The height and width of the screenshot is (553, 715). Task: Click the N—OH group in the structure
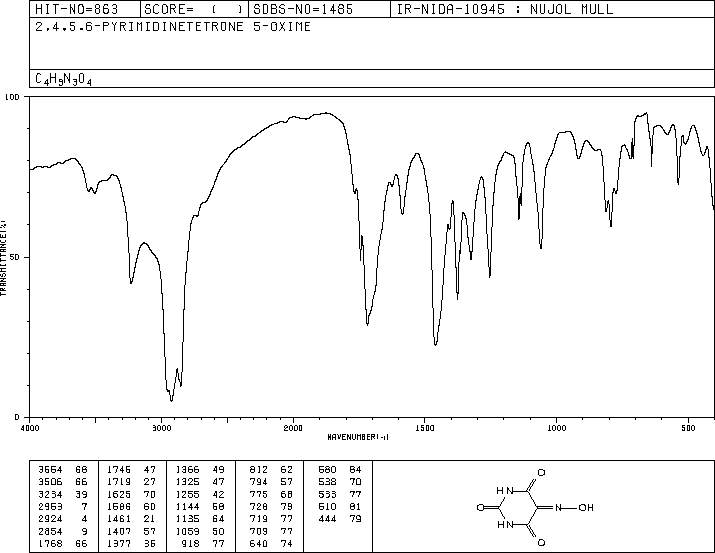coord(574,507)
